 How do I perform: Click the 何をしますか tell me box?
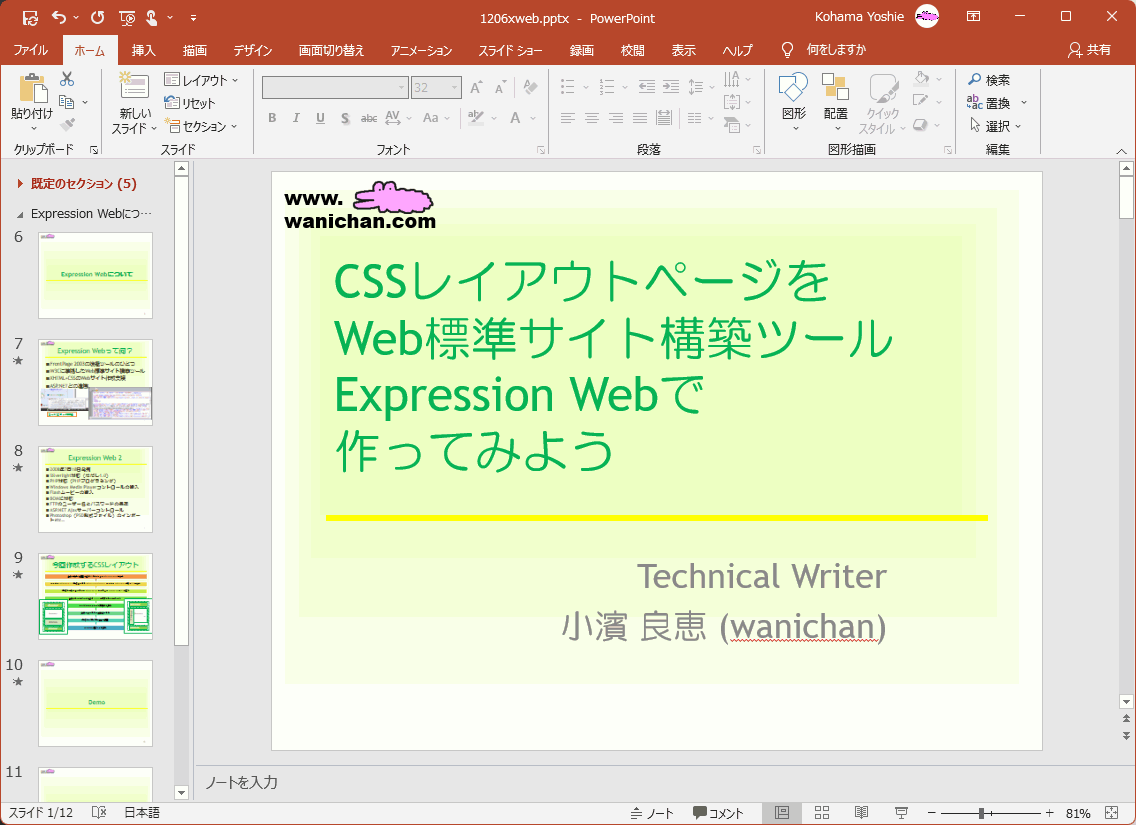coord(824,50)
